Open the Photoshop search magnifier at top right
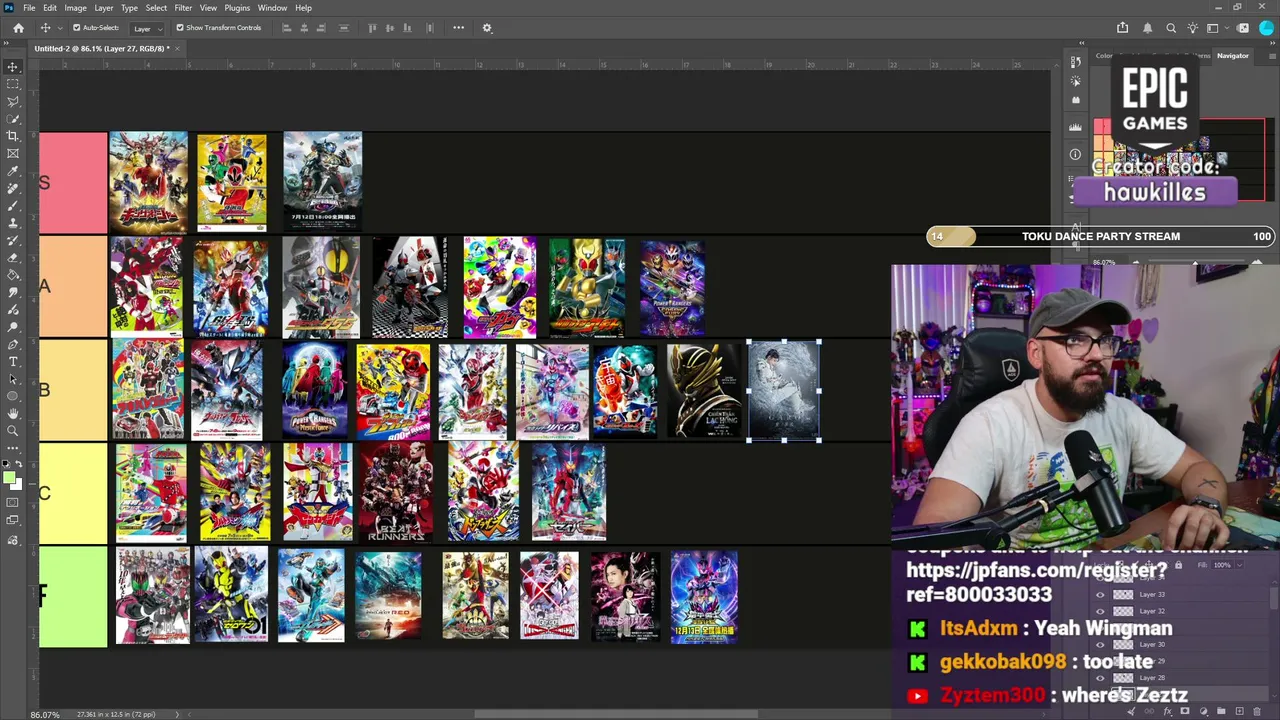This screenshot has width=1280, height=720. pyautogui.click(x=1171, y=28)
